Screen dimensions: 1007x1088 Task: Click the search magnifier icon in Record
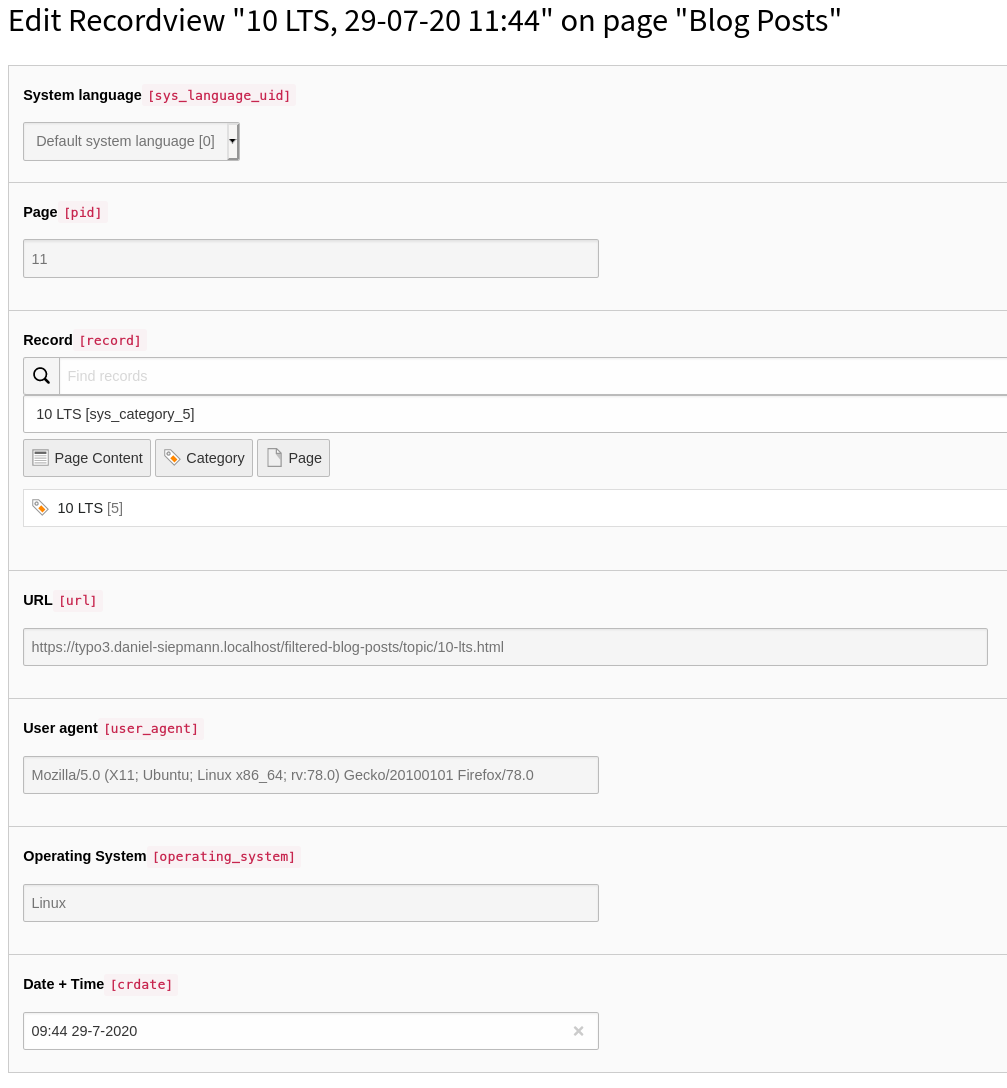(41, 376)
